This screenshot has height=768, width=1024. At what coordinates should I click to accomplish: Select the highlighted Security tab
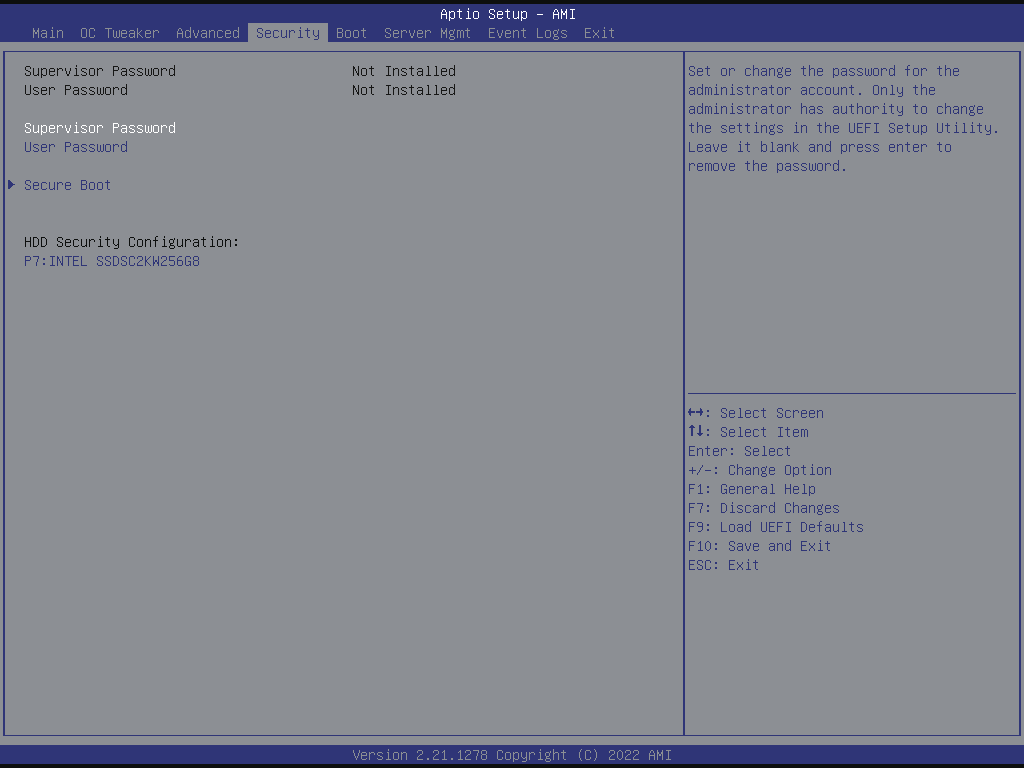pyautogui.click(x=288, y=33)
